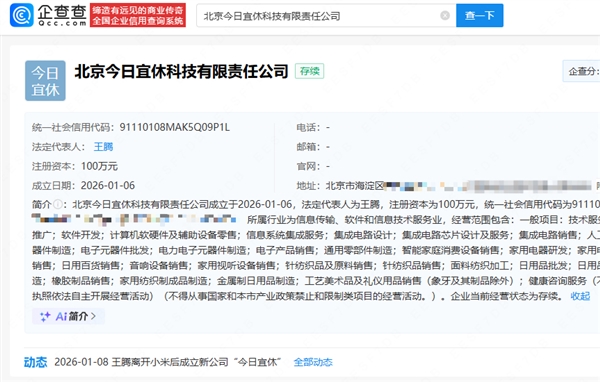Click the address text 北京市海淀区
This screenshot has height=382, width=600.
[x=355, y=186]
